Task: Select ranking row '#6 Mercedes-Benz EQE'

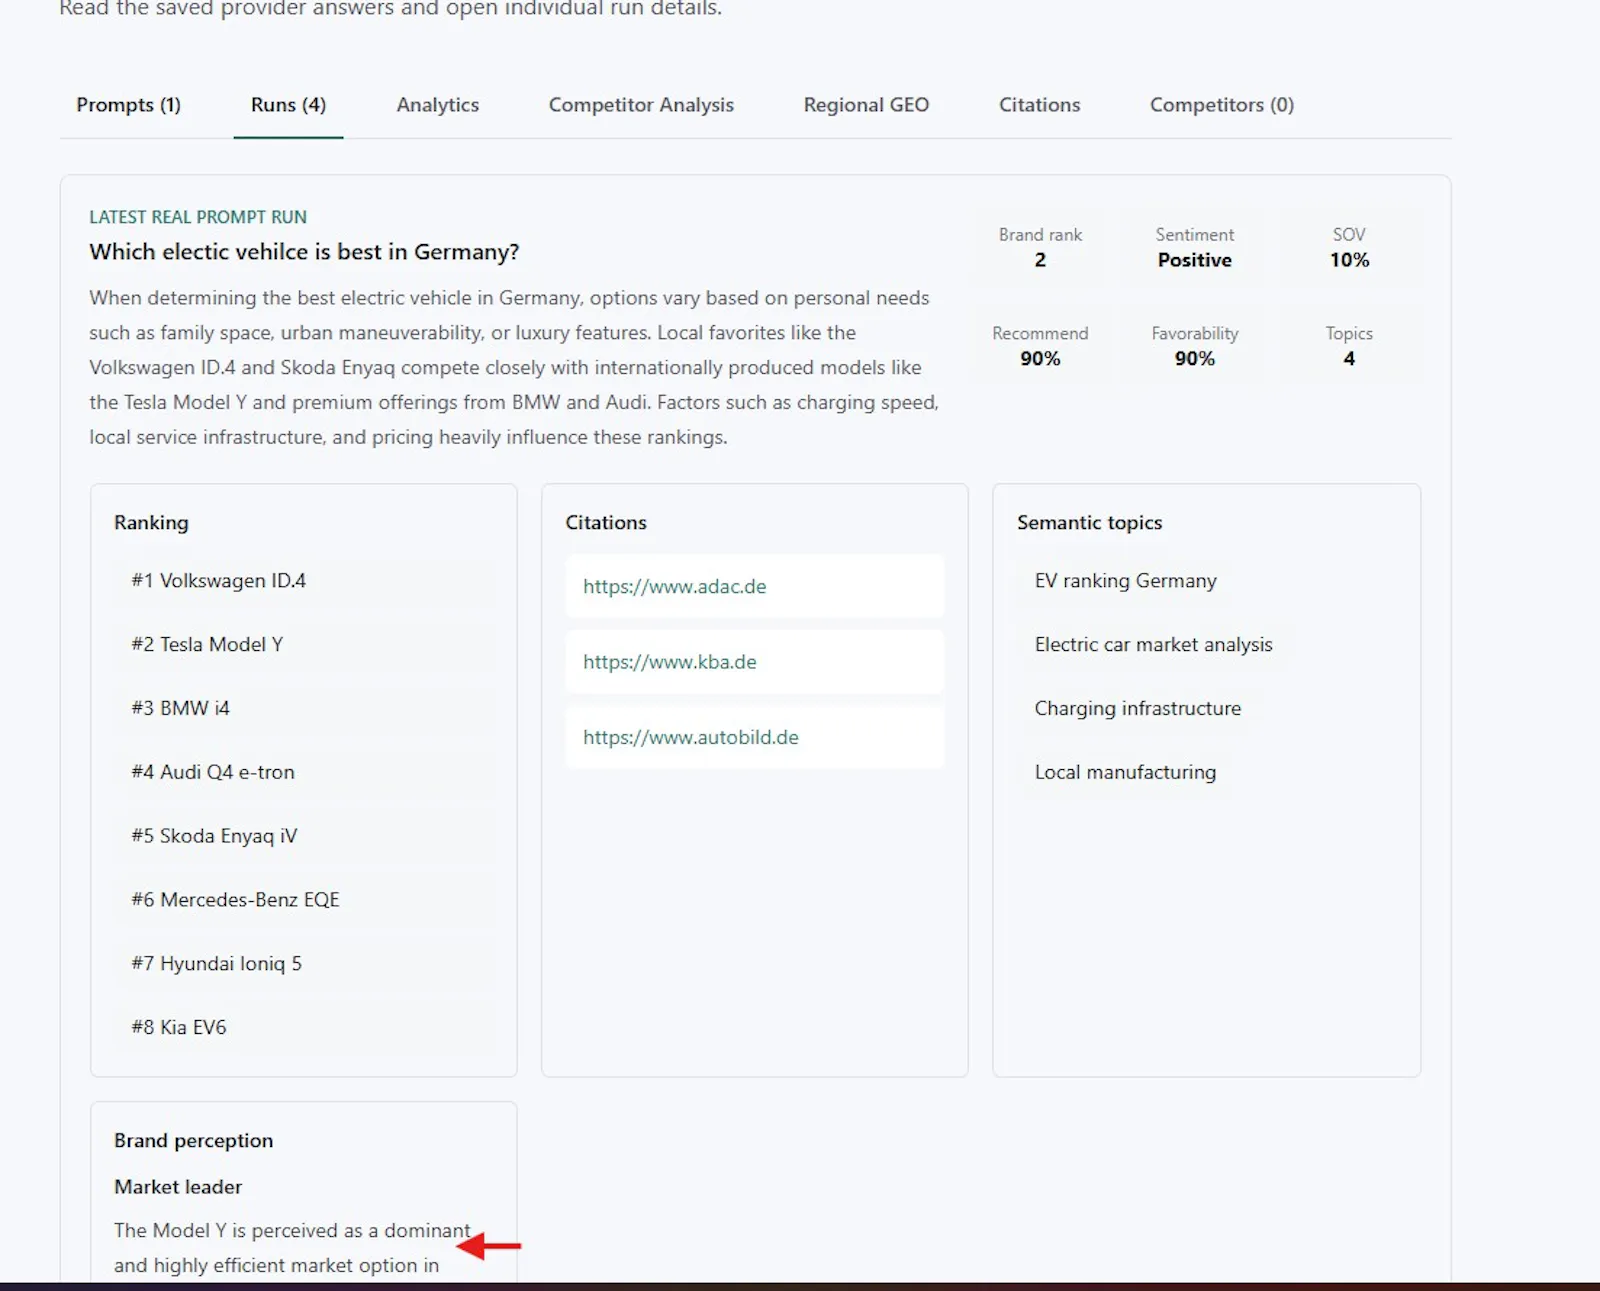Action: (x=304, y=900)
